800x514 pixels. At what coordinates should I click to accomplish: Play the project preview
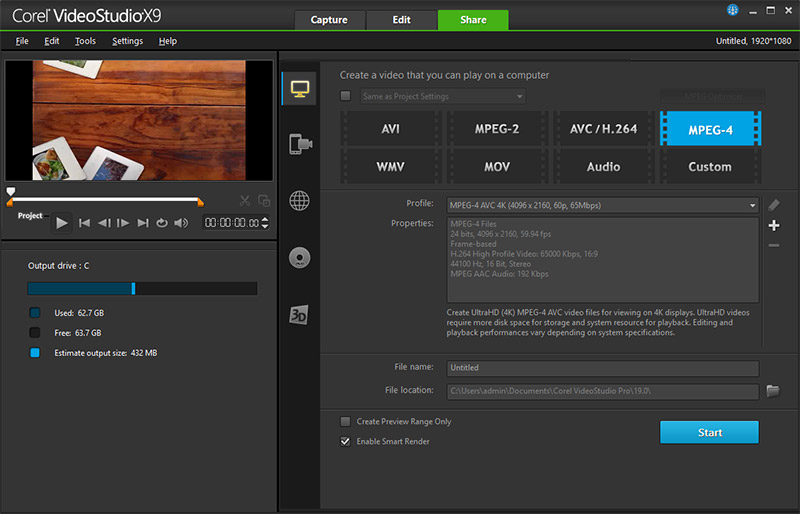pos(62,223)
